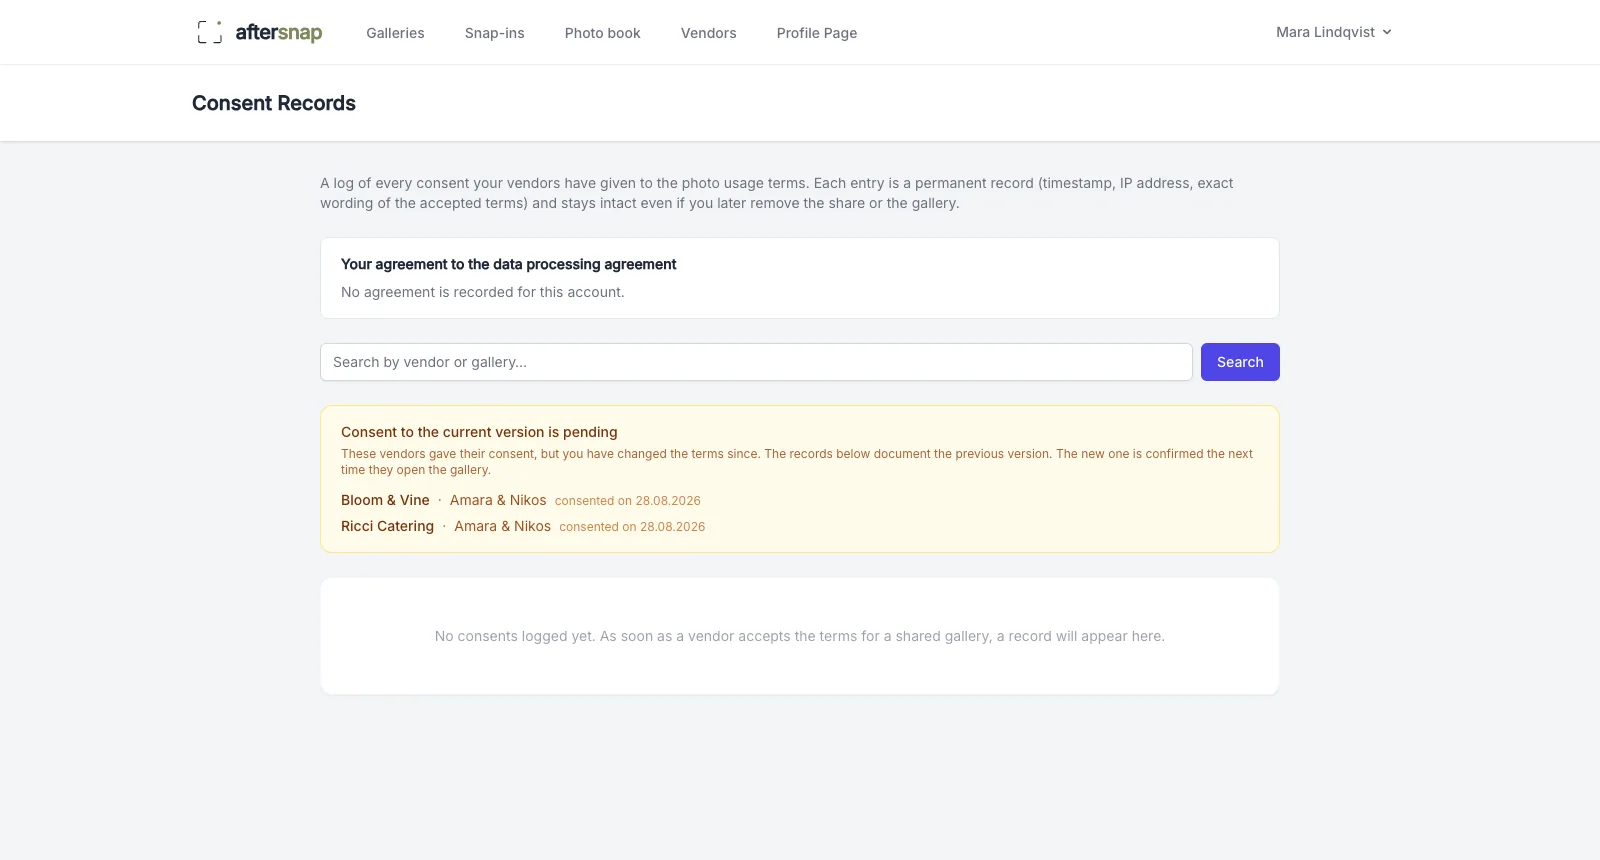The height and width of the screenshot is (860, 1600).
Task: Click the "Consent to the current version is pending" title
Action: pyautogui.click(x=479, y=432)
